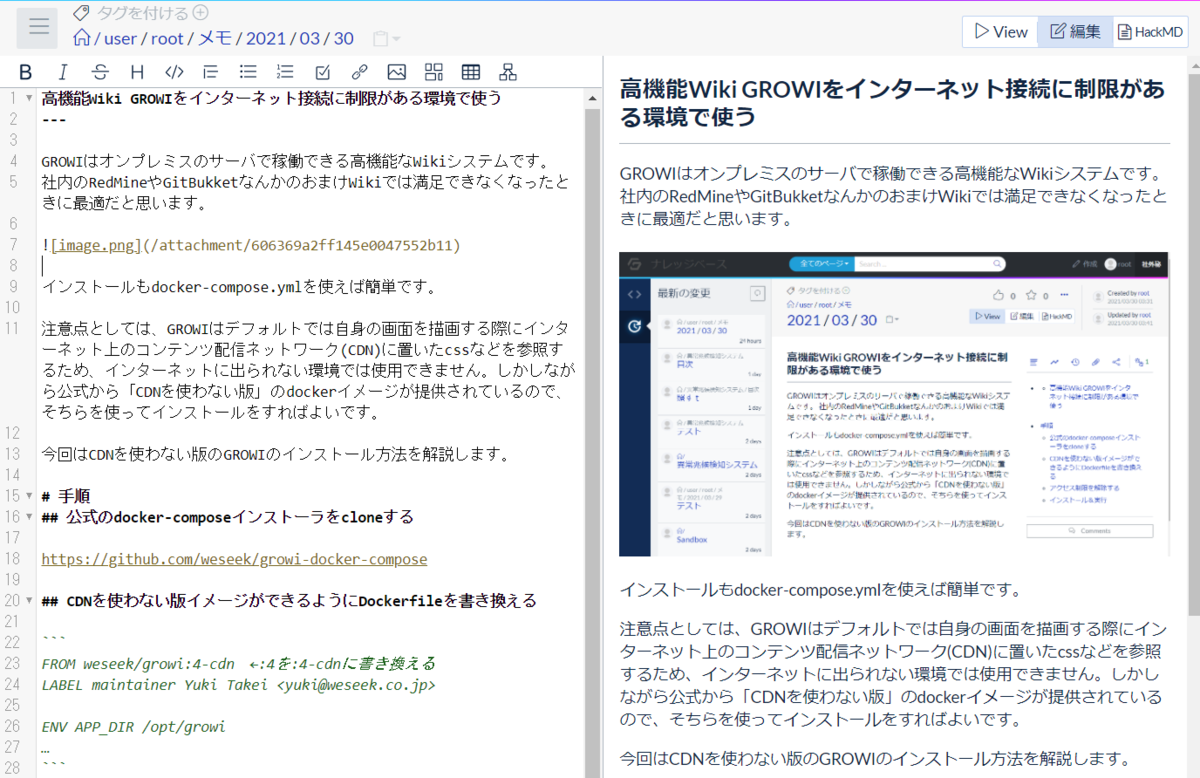Collapse fold arrow at line 1
1200x778 pixels.
pyautogui.click(x=31, y=98)
